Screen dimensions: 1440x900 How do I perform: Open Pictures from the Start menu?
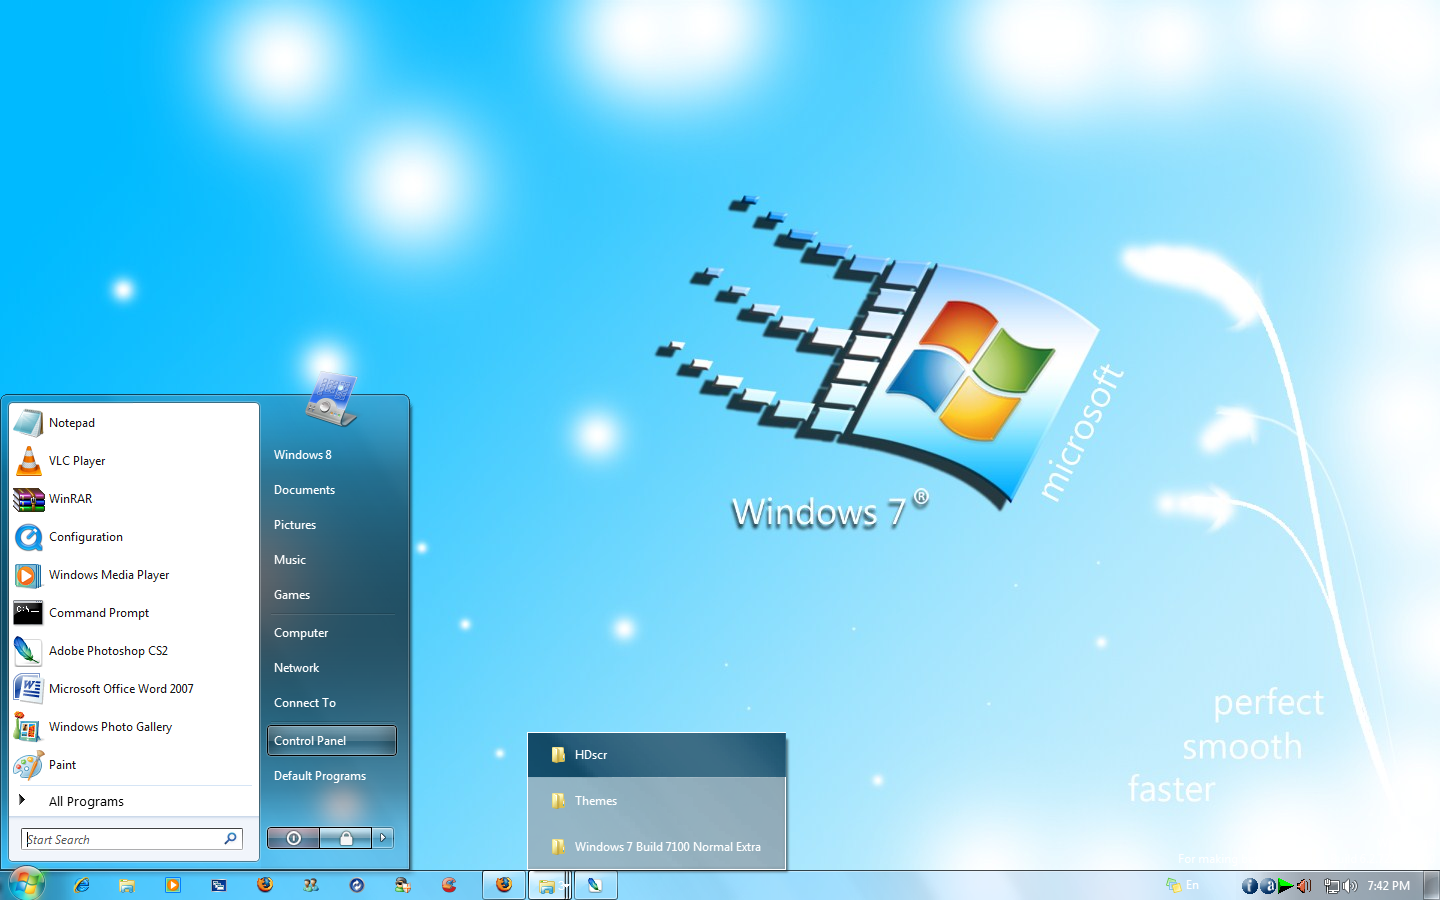coord(332,525)
